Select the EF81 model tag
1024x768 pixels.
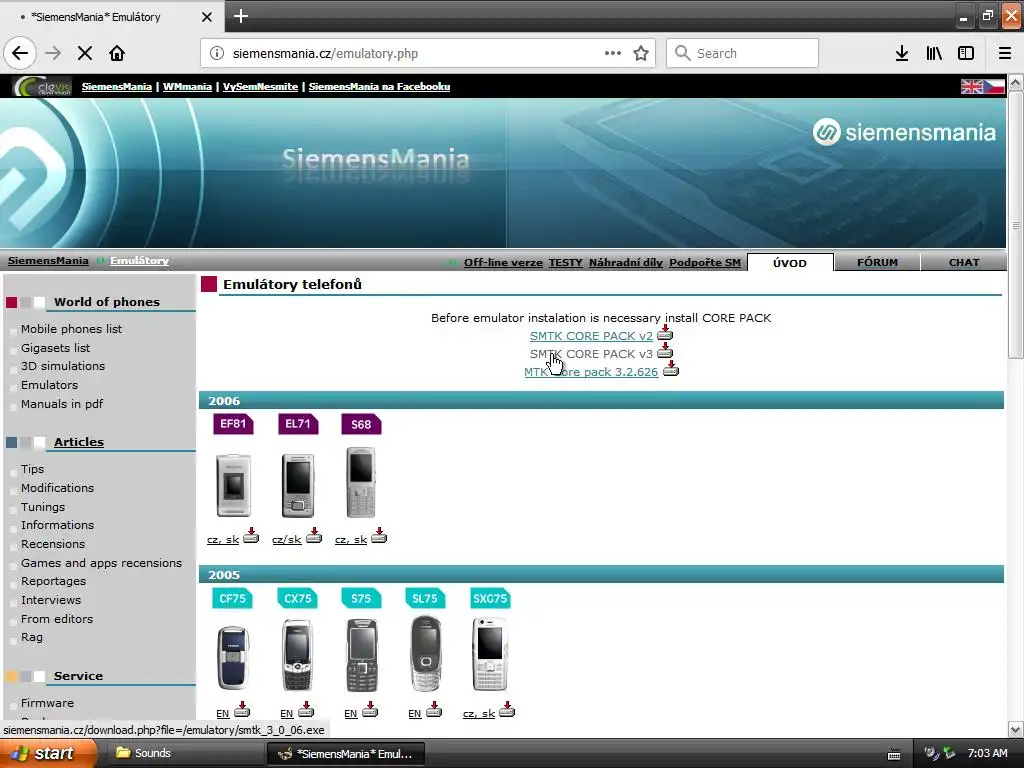click(233, 424)
